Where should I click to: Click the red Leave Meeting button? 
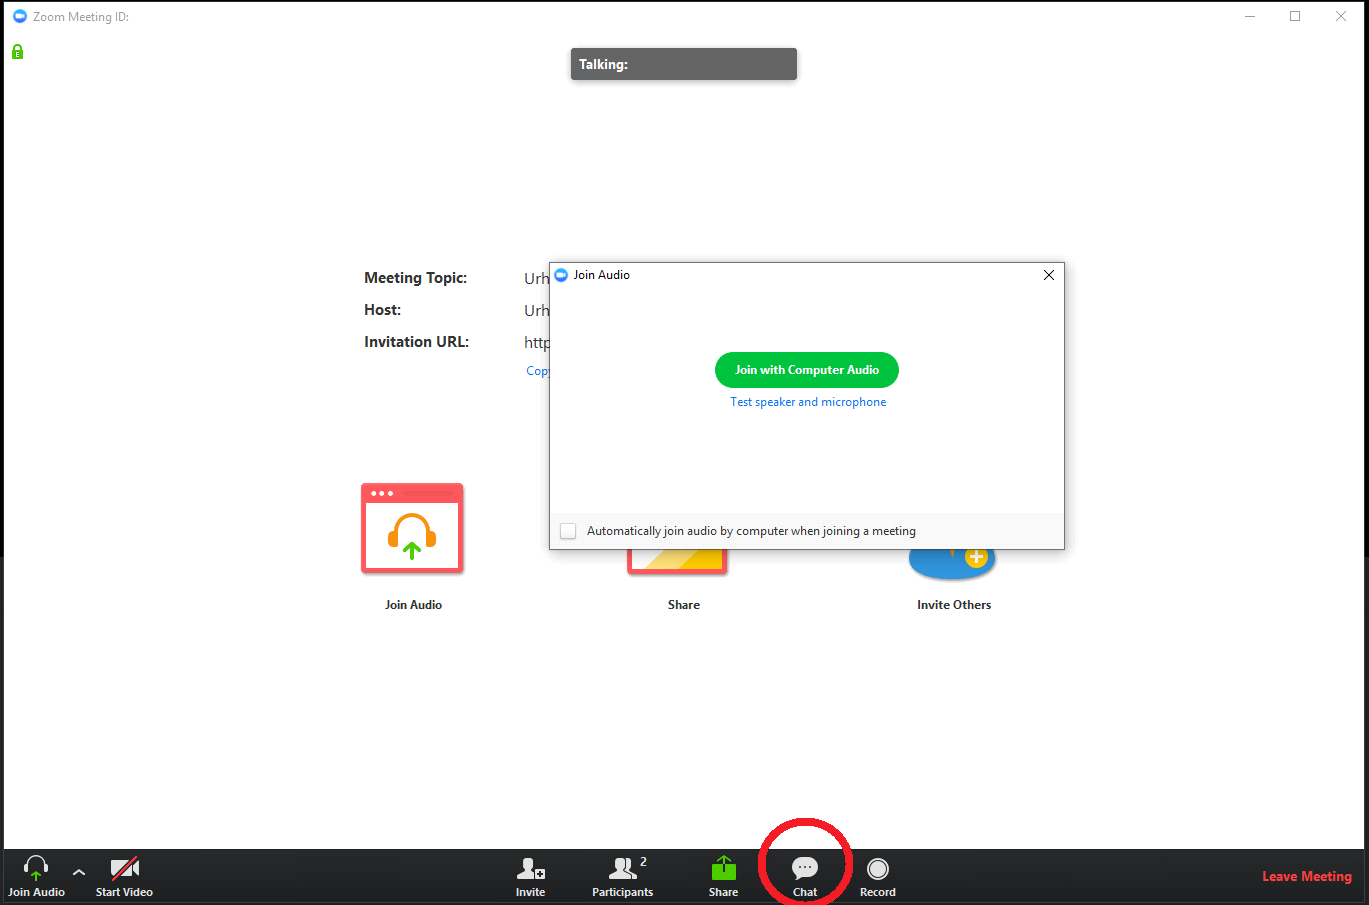tap(1306, 876)
